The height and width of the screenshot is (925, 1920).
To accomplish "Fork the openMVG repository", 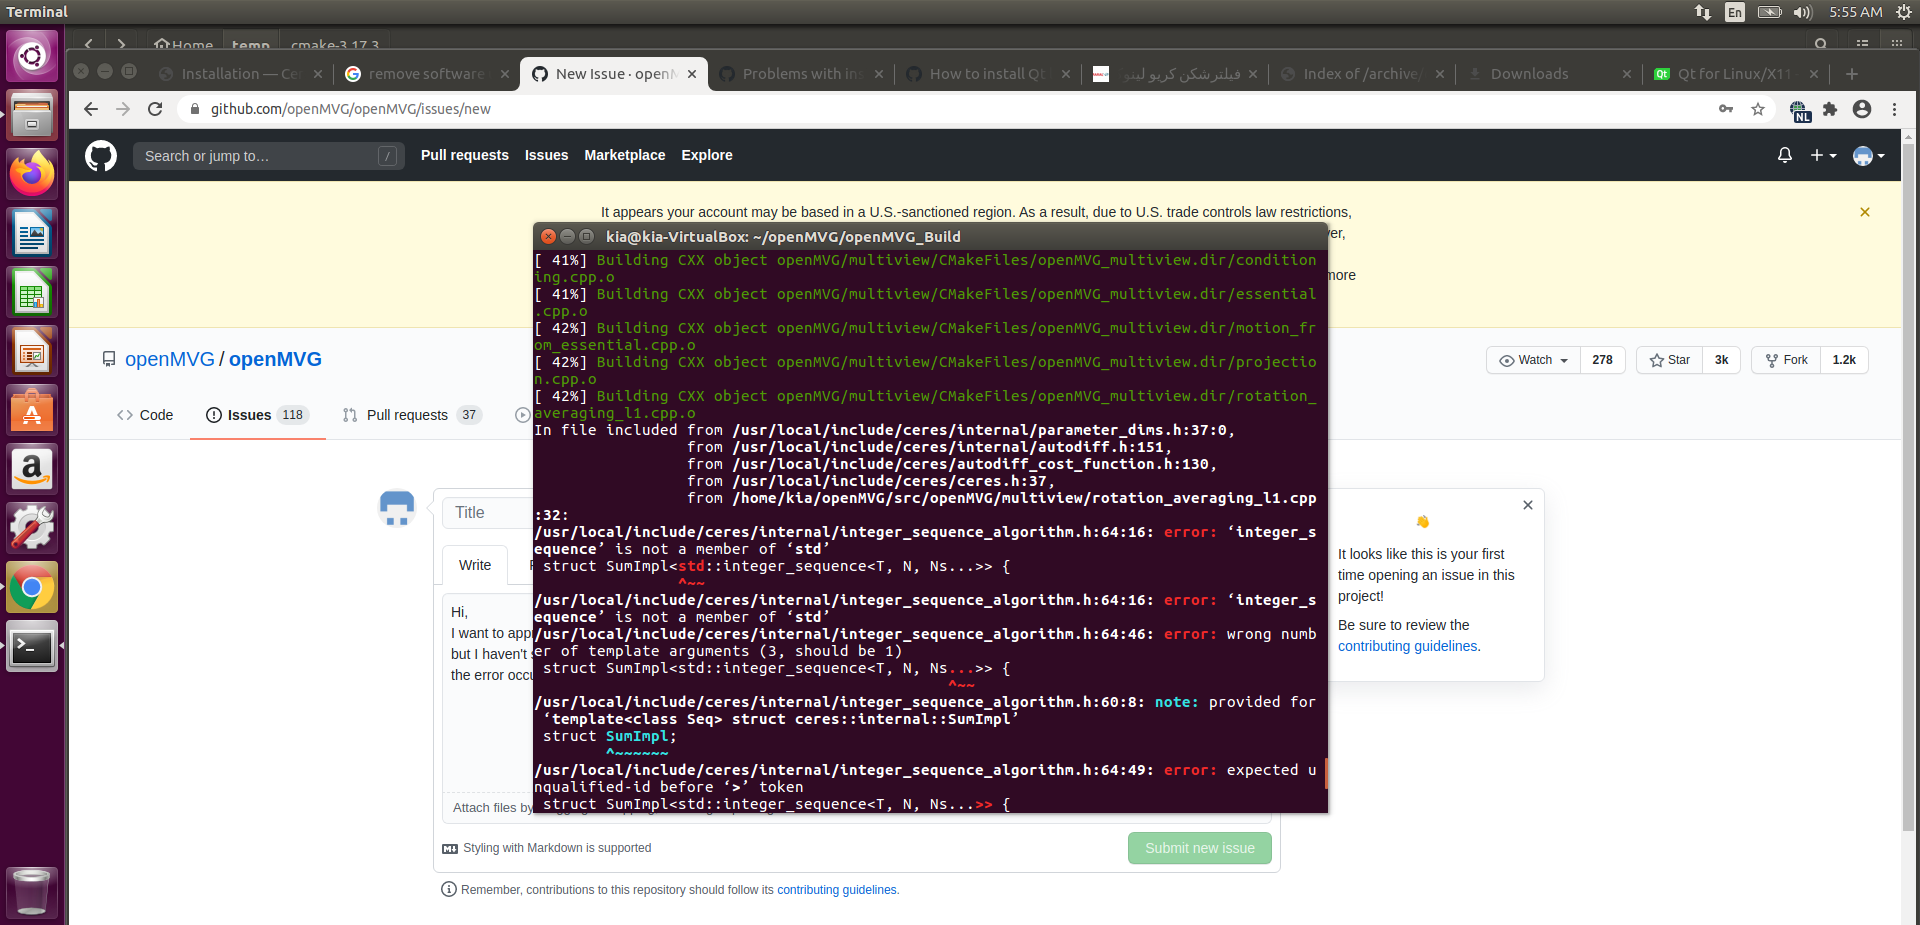I will click(1785, 360).
